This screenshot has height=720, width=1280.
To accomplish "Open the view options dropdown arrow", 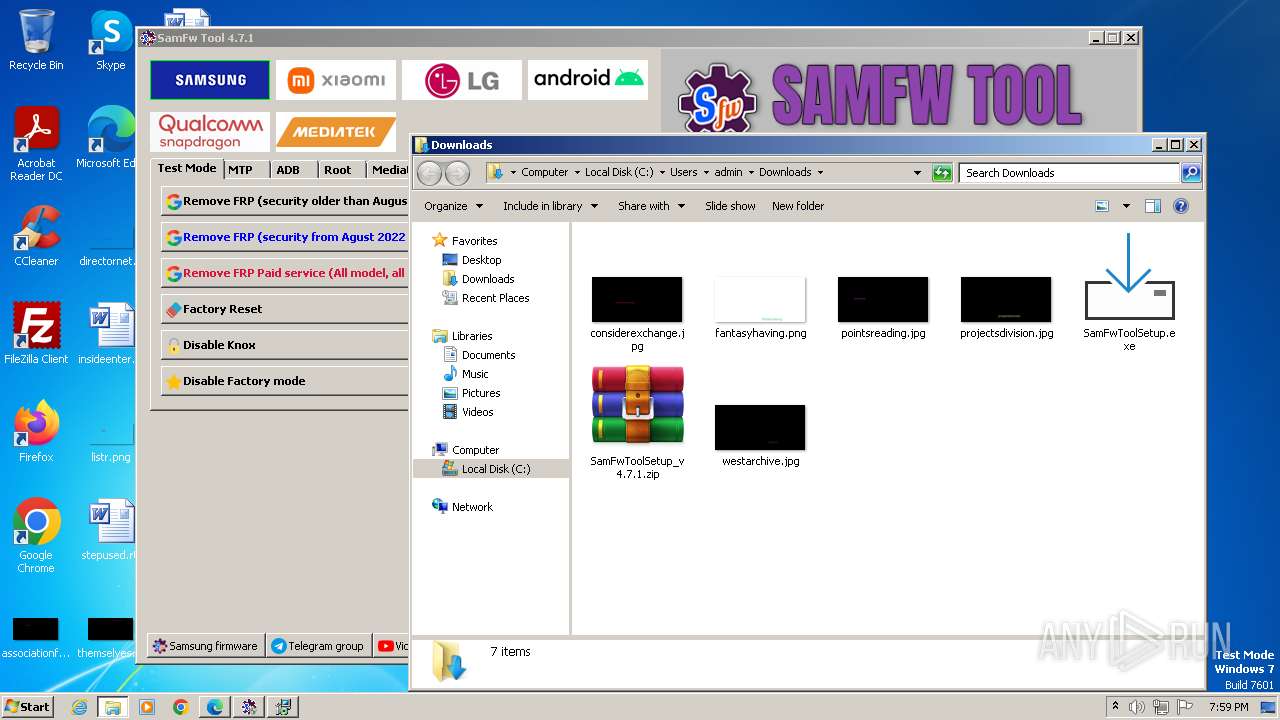I will point(1126,206).
